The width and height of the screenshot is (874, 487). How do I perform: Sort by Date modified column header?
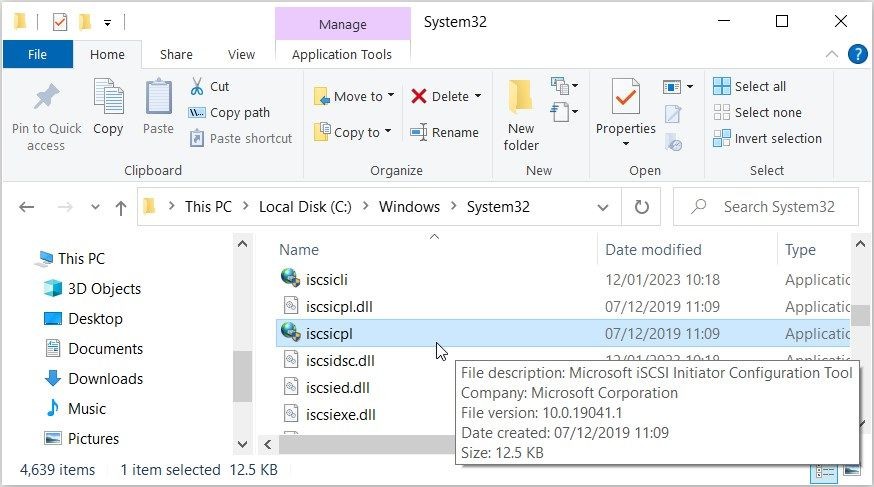pos(653,250)
